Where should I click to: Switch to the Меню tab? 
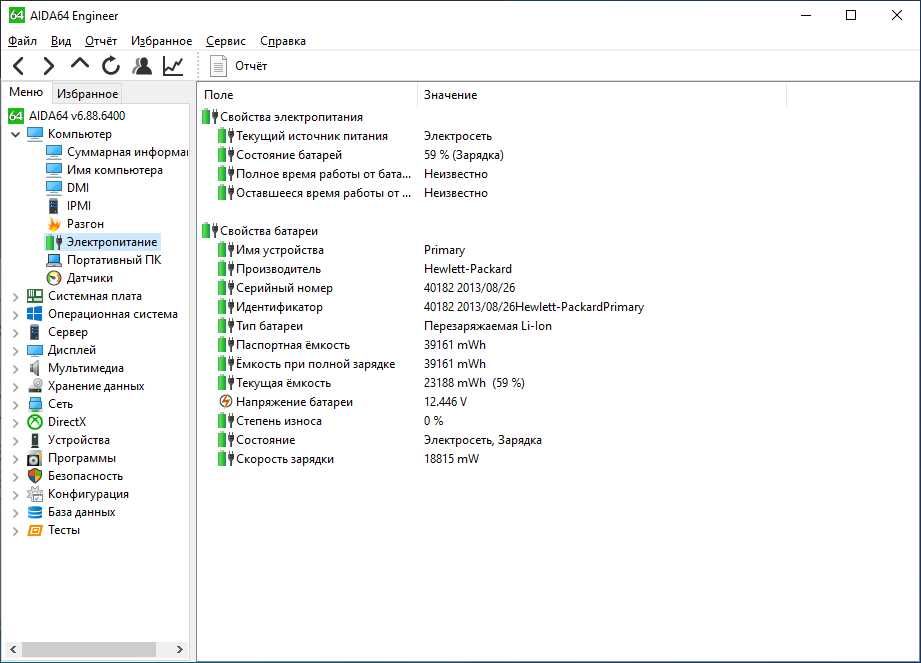26,92
